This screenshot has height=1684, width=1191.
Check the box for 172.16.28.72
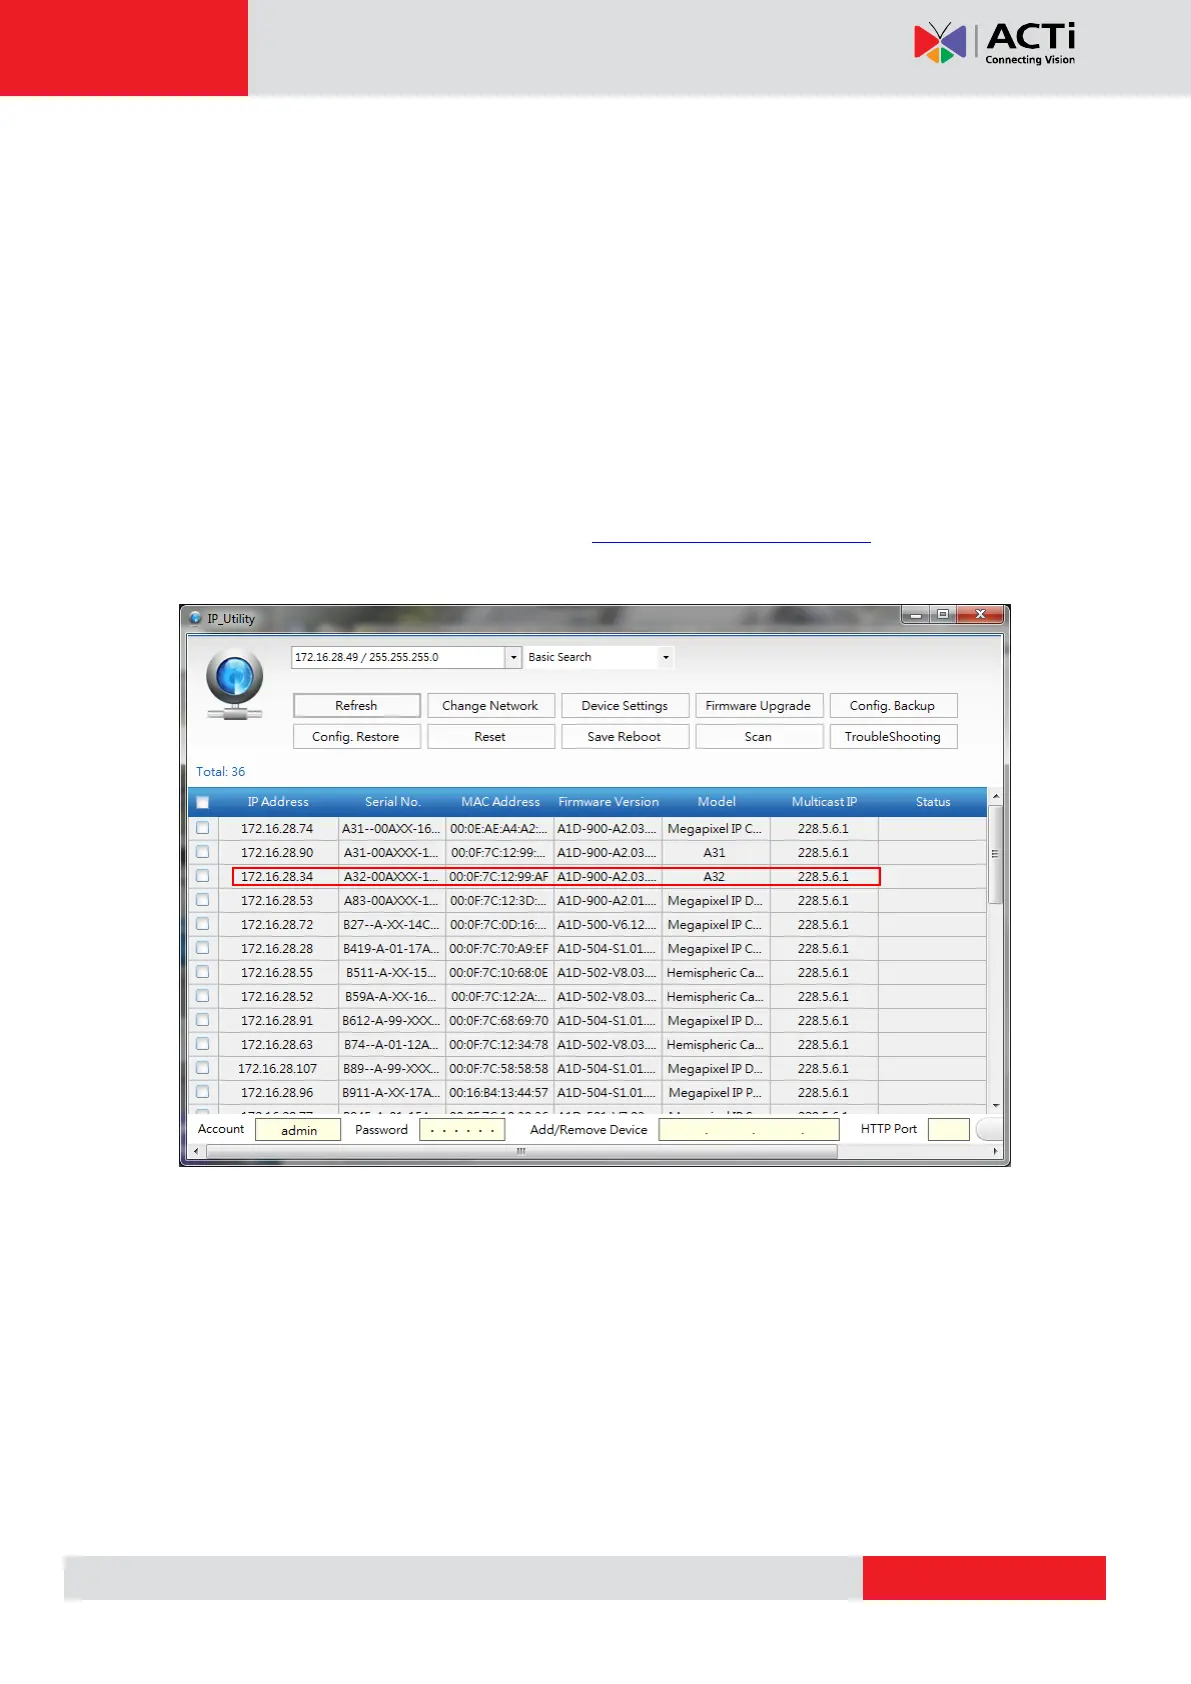pos(203,924)
